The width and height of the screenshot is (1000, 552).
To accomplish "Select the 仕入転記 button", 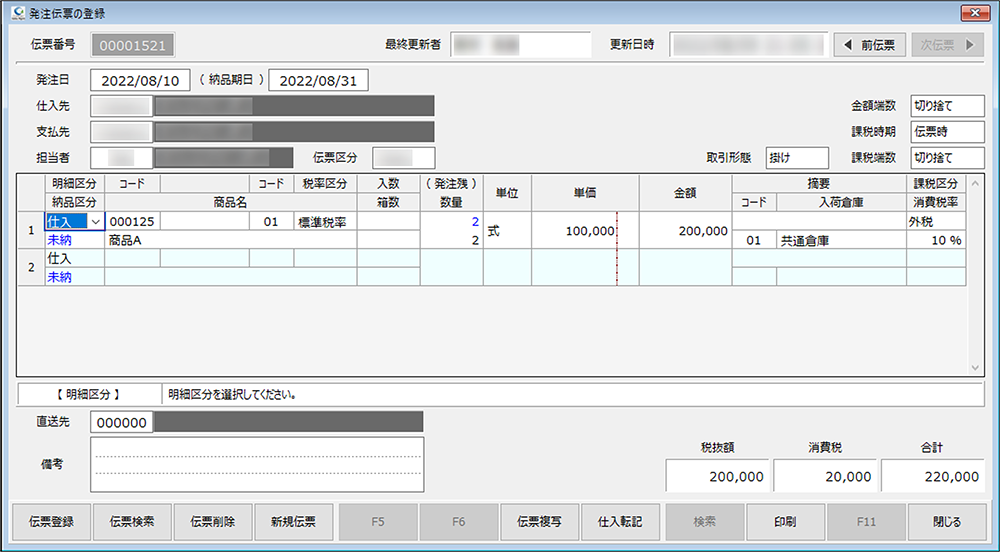I will 620,521.
